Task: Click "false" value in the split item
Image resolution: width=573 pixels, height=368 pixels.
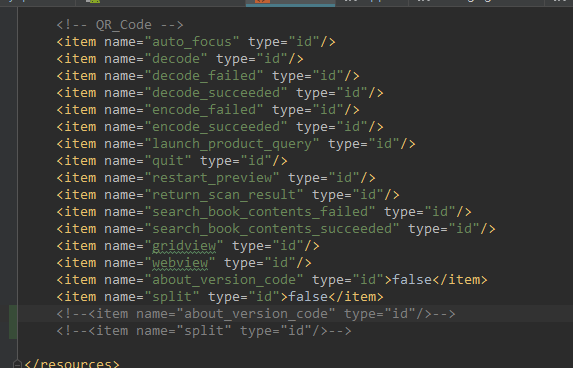Action: pos(308,297)
